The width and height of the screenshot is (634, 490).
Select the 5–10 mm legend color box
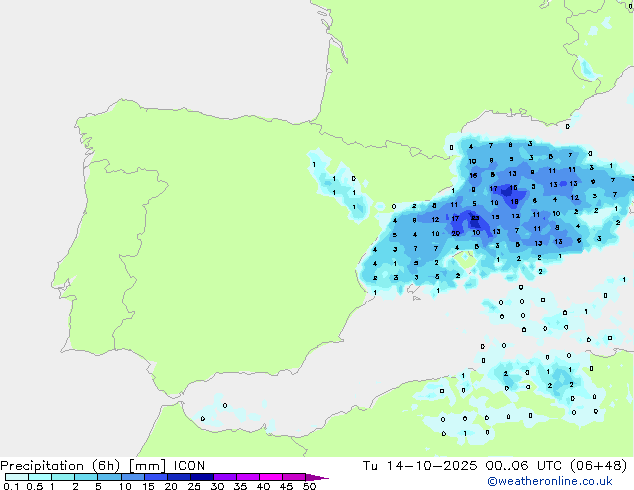point(109,477)
